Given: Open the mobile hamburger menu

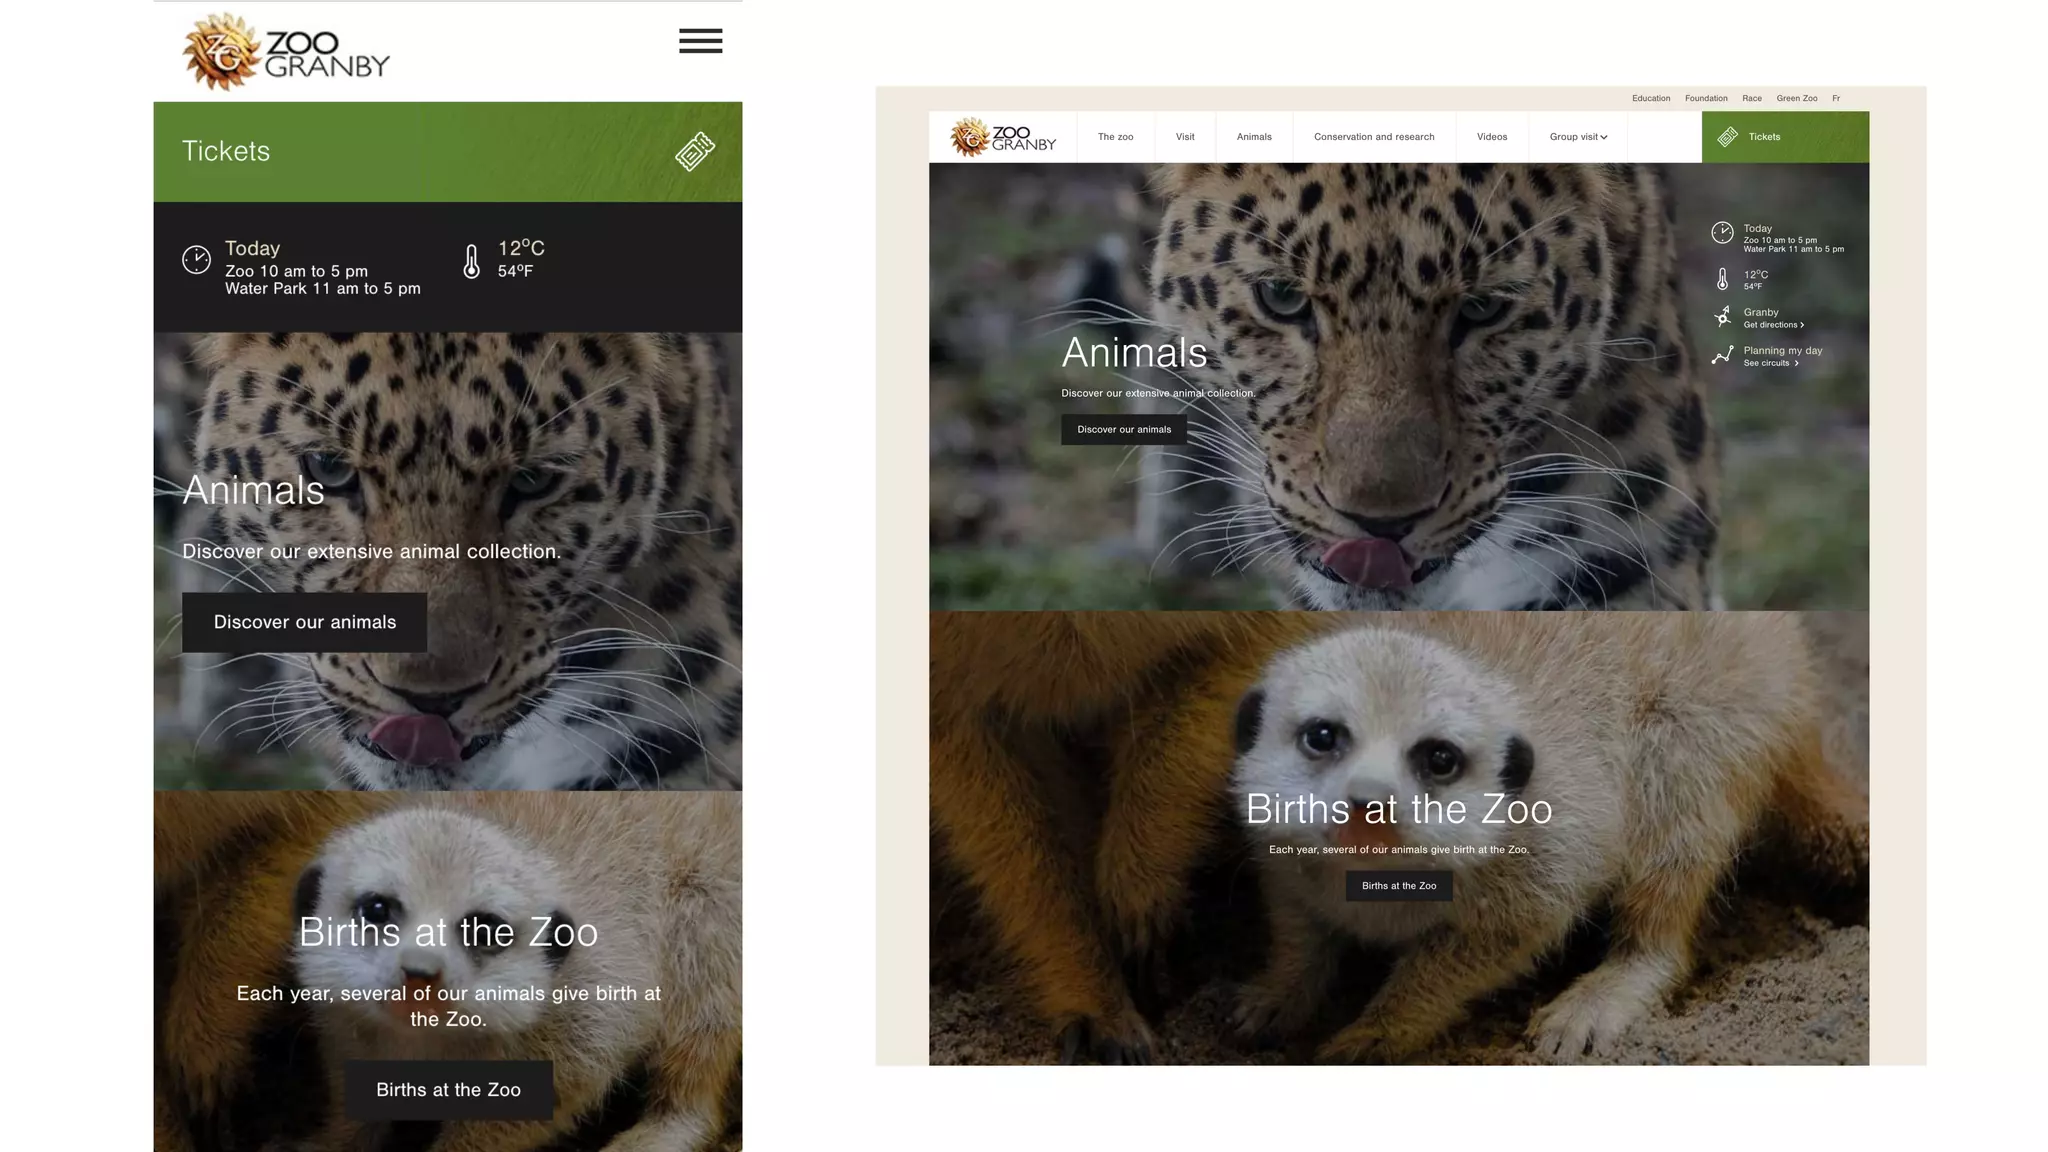Looking at the screenshot, I should pos(700,41).
